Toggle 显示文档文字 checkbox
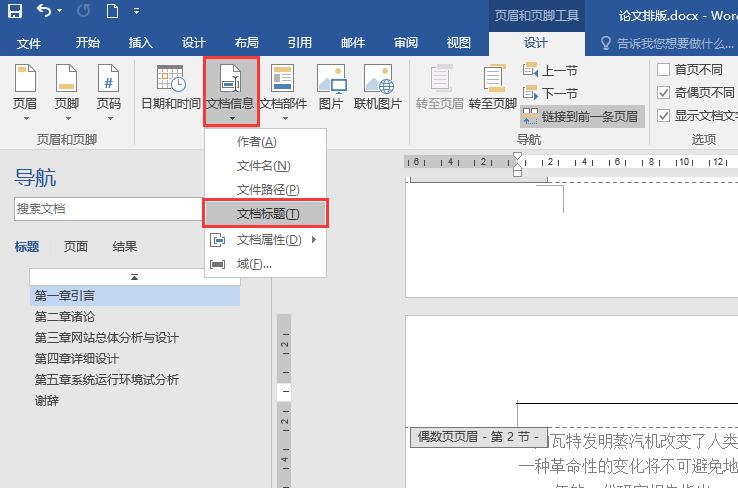This screenshot has height=488, width=738. (664, 116)
